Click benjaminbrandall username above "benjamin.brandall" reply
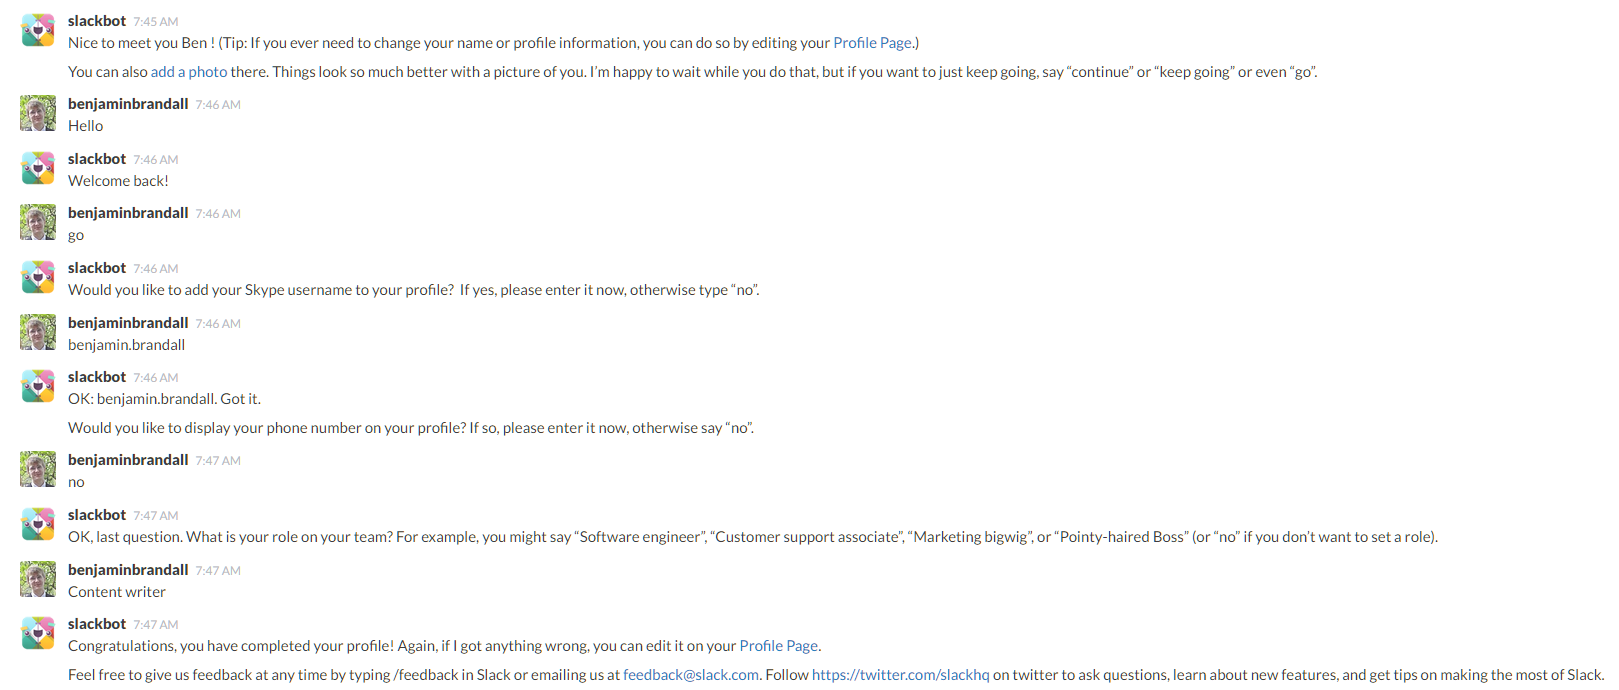 [x=128, y=323]
